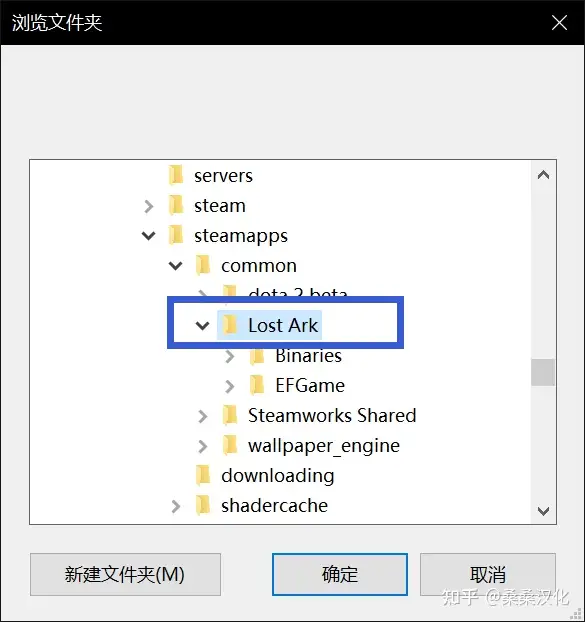
Task: Collapse the common folder node
Action: point(176,265)
